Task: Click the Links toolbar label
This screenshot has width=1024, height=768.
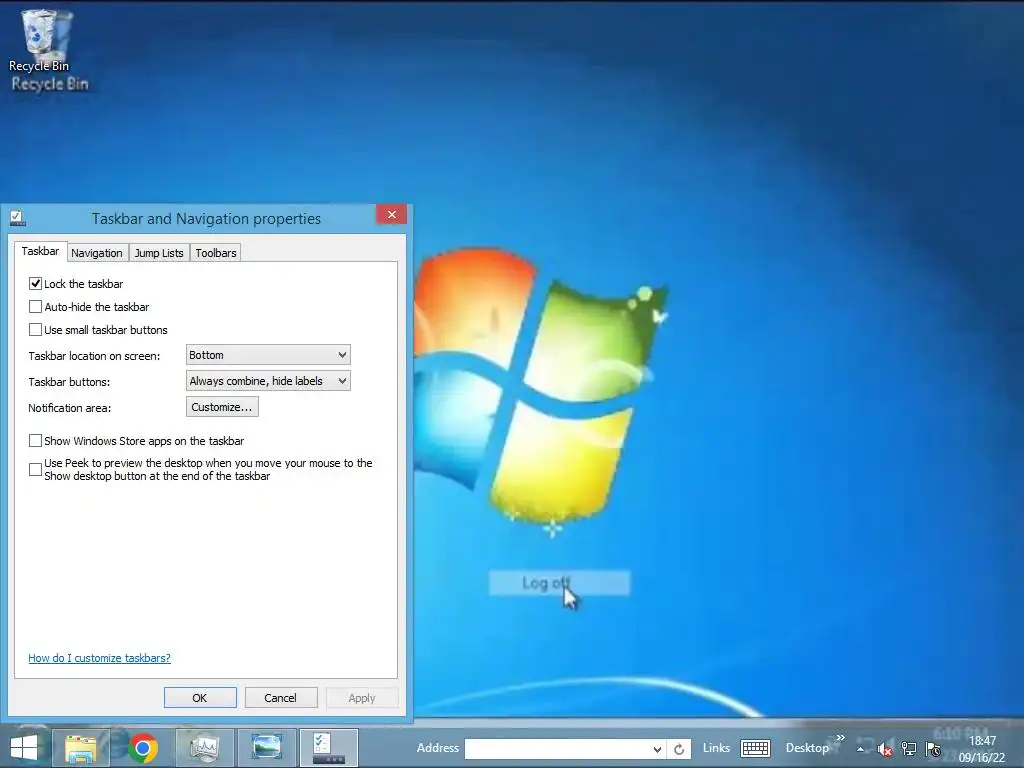Action: click(716, 748)
